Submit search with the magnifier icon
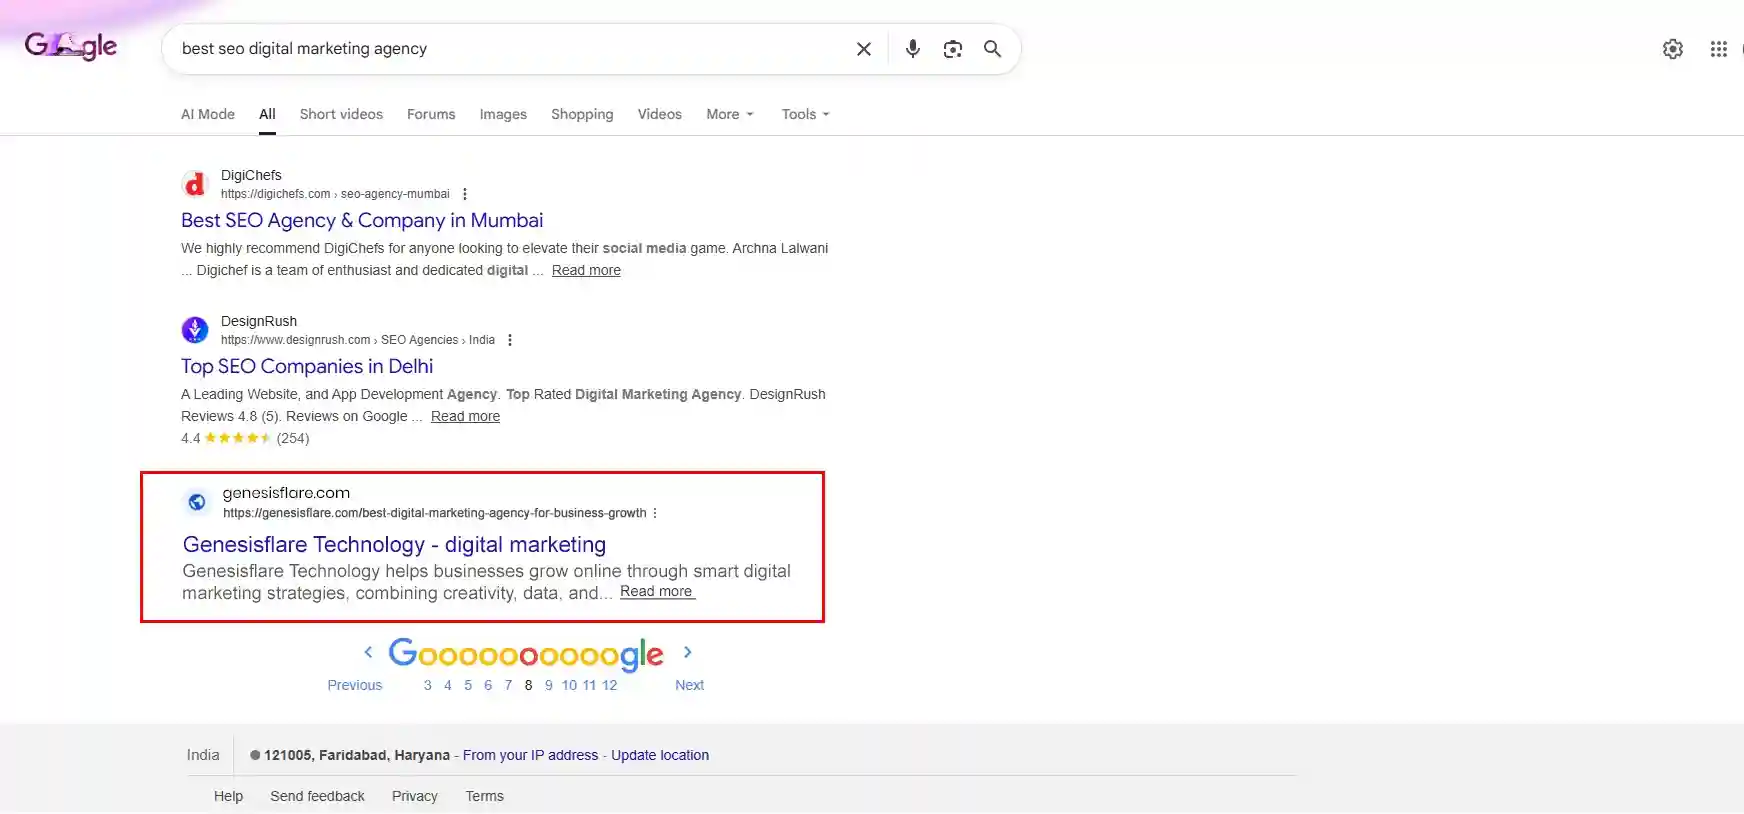Screen dimensions: 1744x814 click(992, 49)
